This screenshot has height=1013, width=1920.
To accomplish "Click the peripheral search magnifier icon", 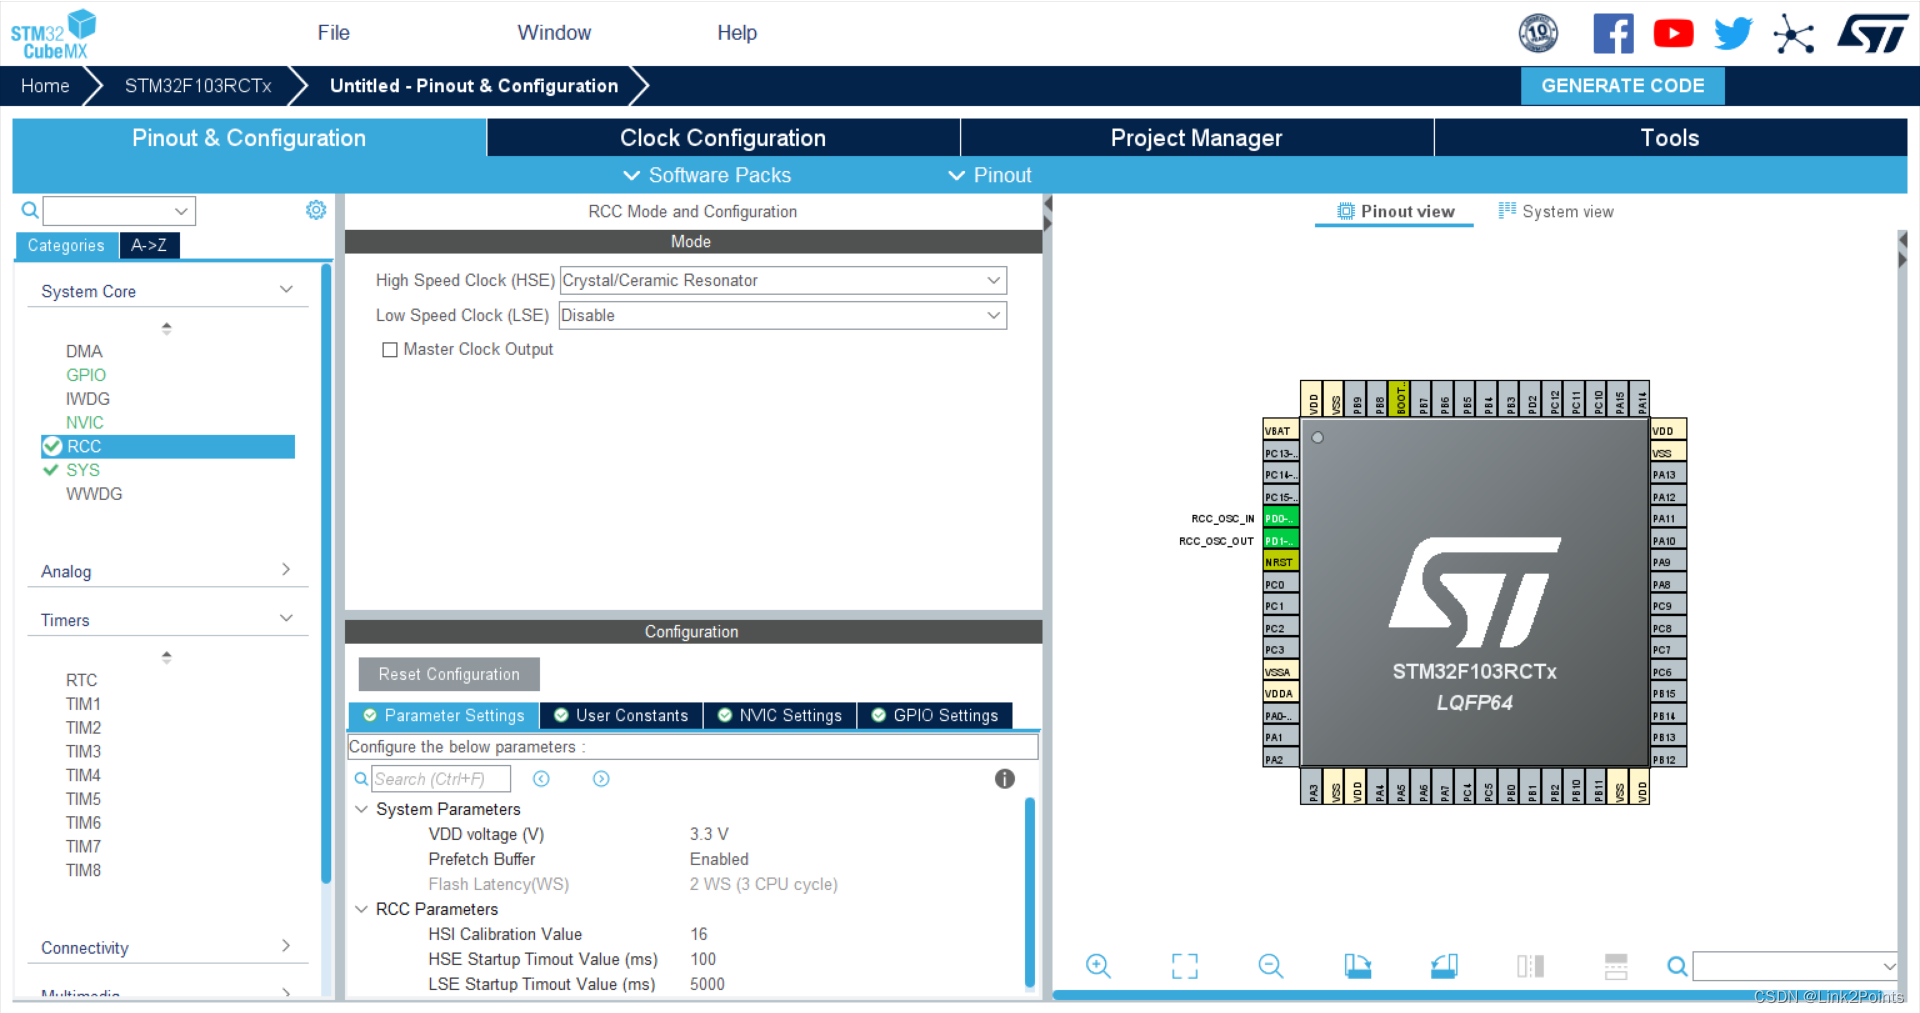I will (x=30, y=210).
